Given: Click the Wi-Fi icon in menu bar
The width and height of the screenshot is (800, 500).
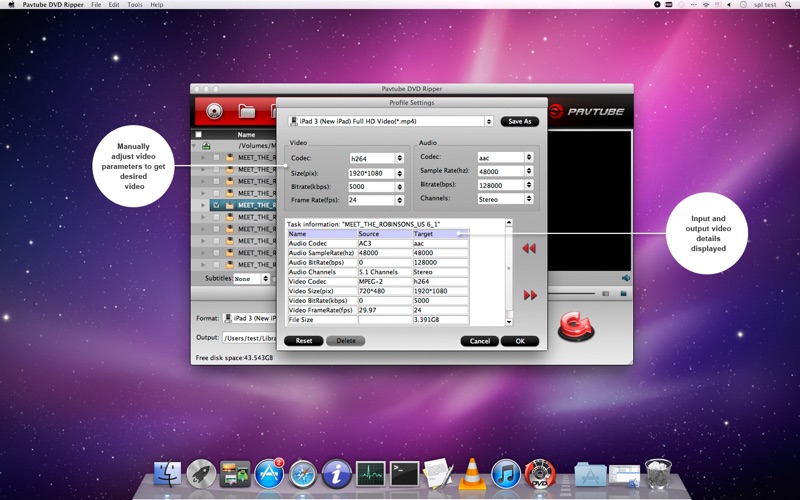Looking at the screenshot, I should tap(706, 5).
